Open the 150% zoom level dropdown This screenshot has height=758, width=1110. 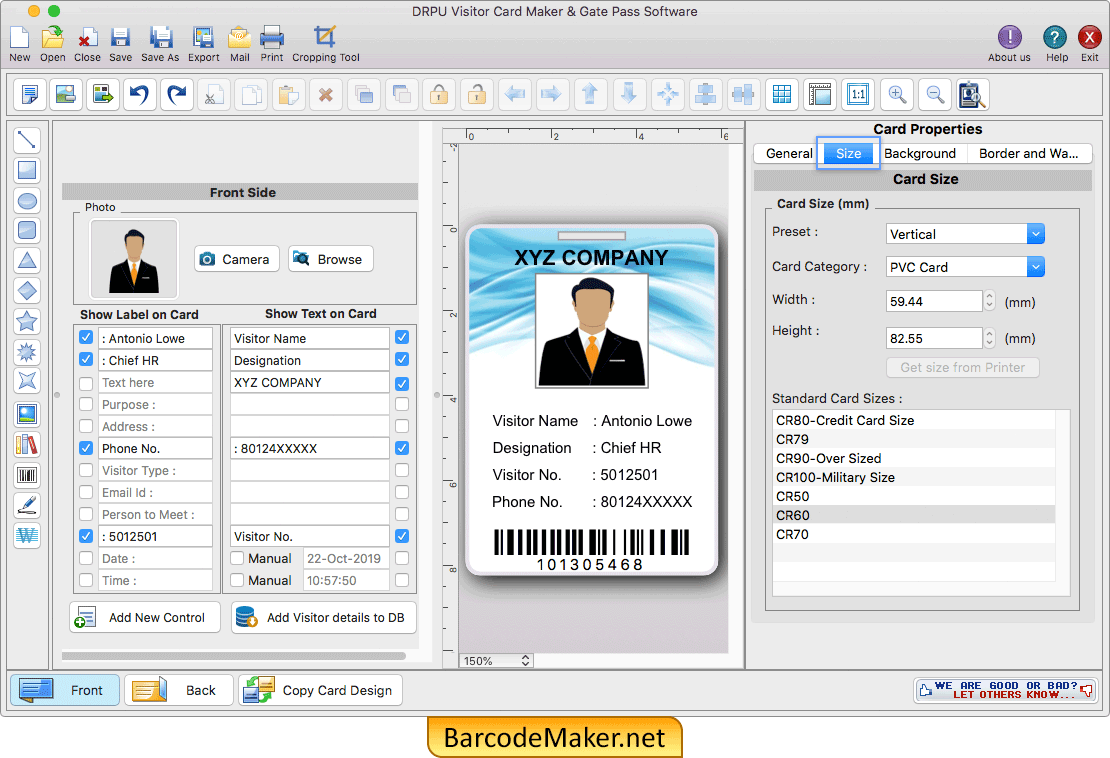pos(496,660)
